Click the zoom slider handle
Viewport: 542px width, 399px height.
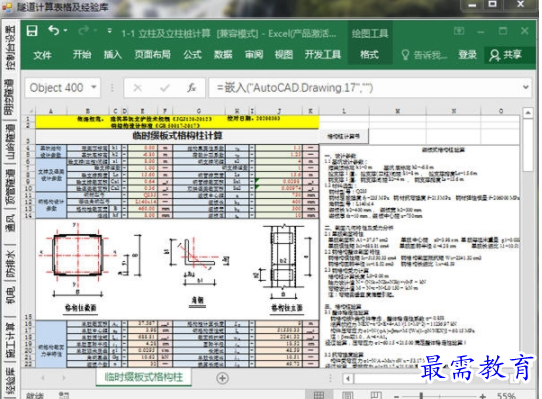(421, 396)
